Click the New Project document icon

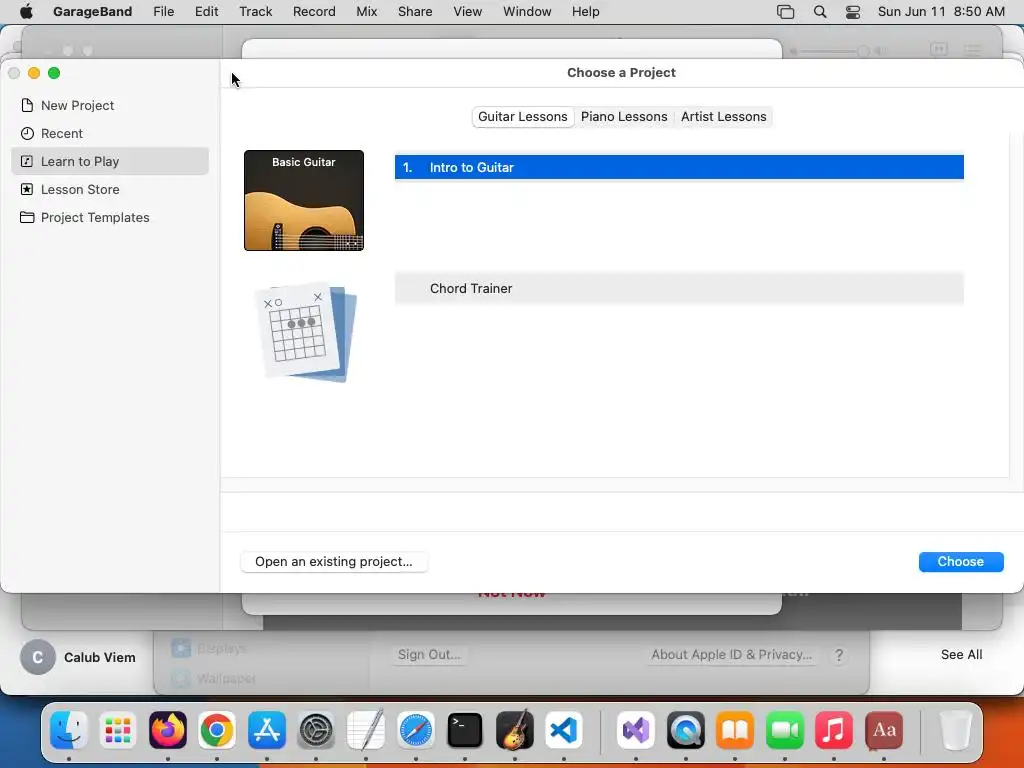pyautogui.click(x=27, y=105)
